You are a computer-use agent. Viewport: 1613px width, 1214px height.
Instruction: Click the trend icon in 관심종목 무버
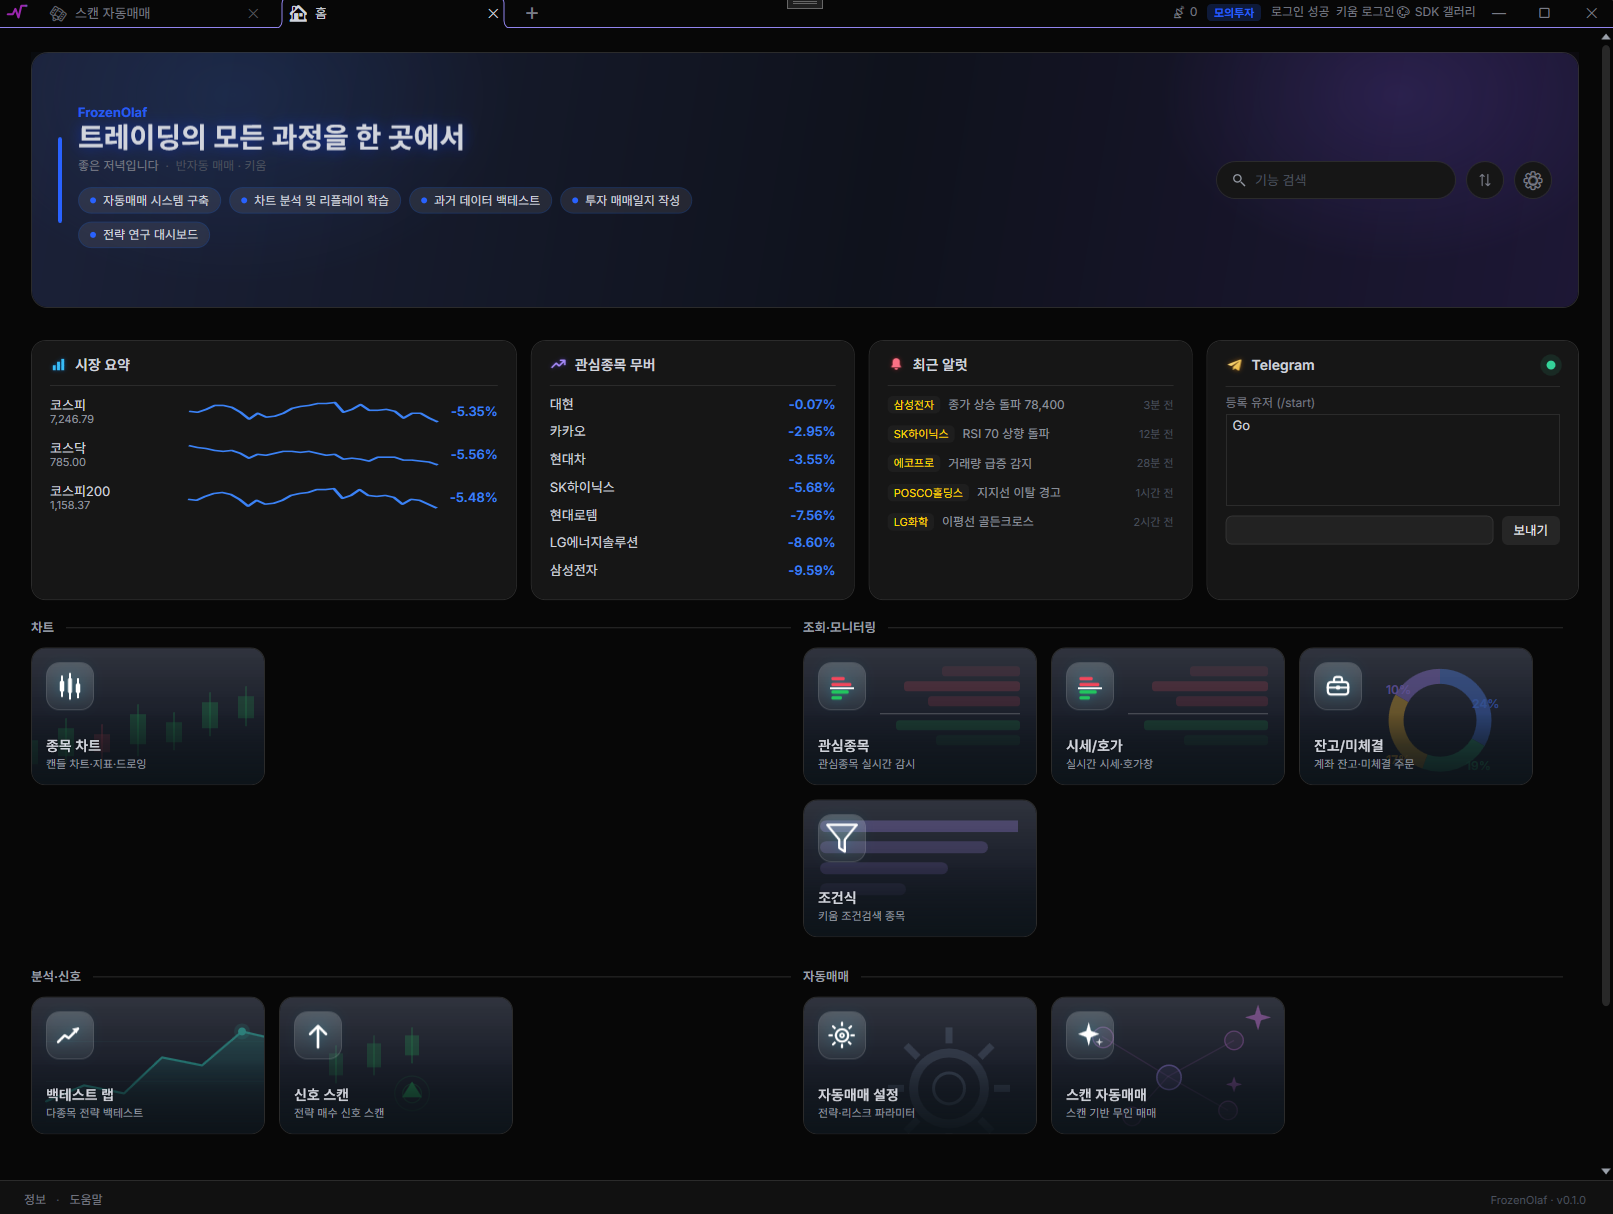point(558,365)
